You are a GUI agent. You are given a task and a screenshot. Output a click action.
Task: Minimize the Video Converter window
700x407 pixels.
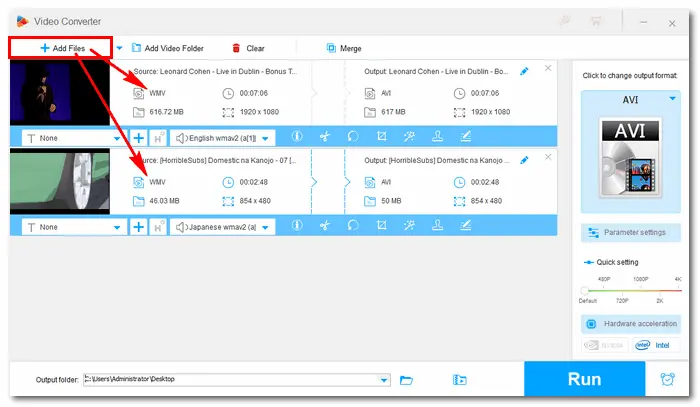[643, 22]
